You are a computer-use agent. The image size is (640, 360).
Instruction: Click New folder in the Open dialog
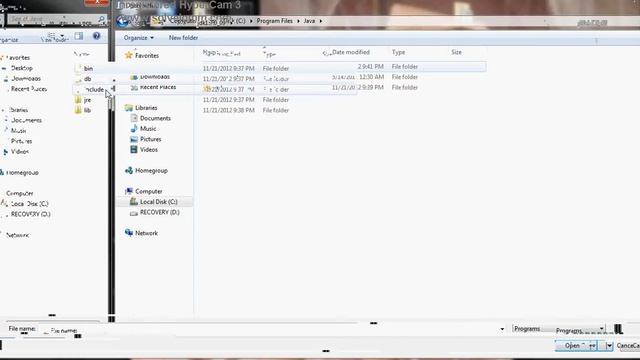tap(183, 38)
